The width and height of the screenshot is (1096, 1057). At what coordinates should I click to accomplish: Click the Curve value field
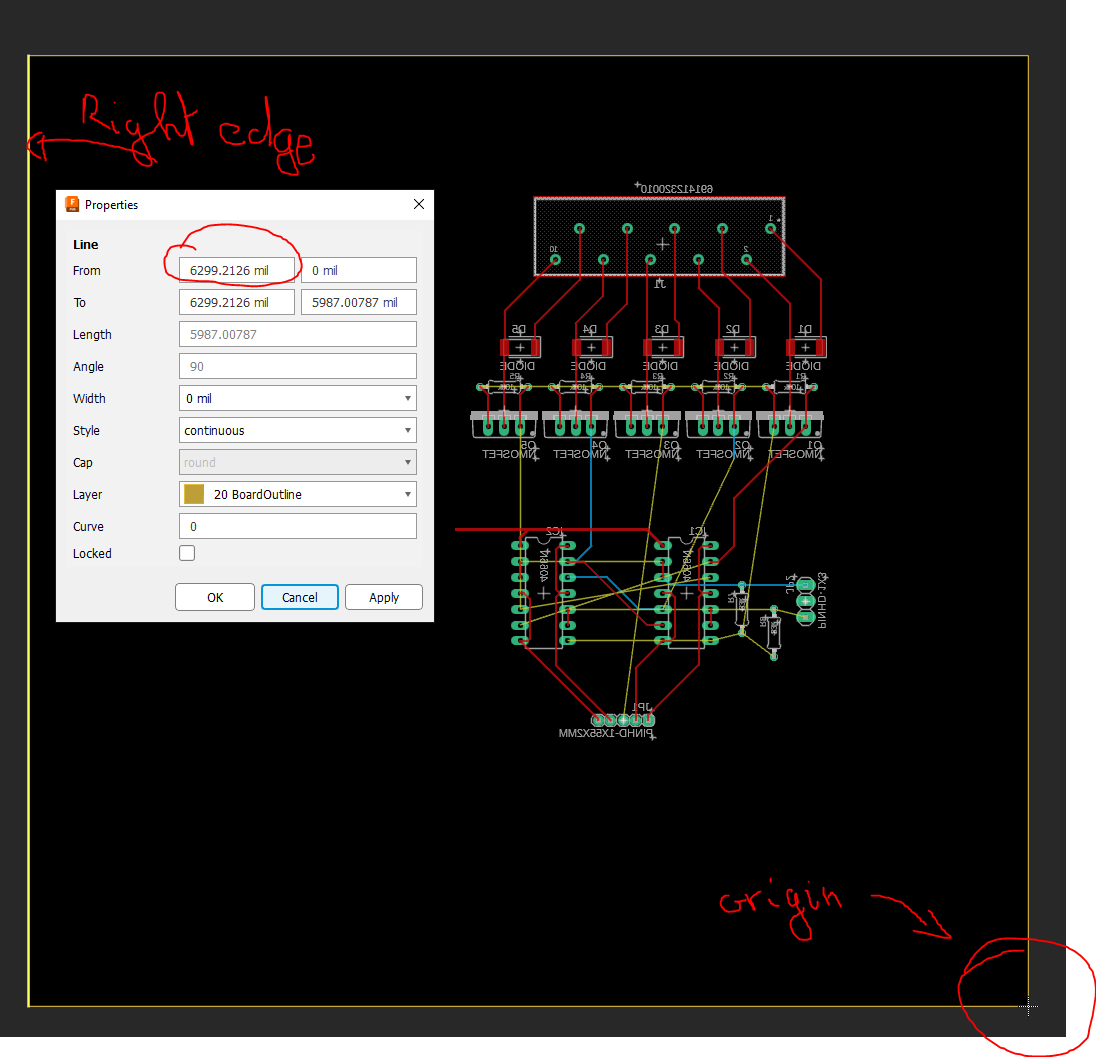tap(297, 526)
